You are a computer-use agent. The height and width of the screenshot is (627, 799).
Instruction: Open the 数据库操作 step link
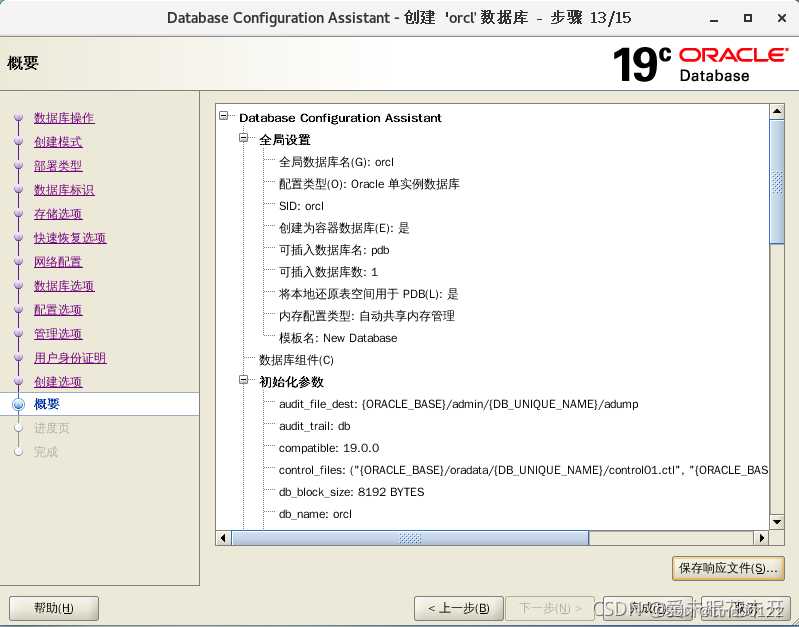(64, 118)
